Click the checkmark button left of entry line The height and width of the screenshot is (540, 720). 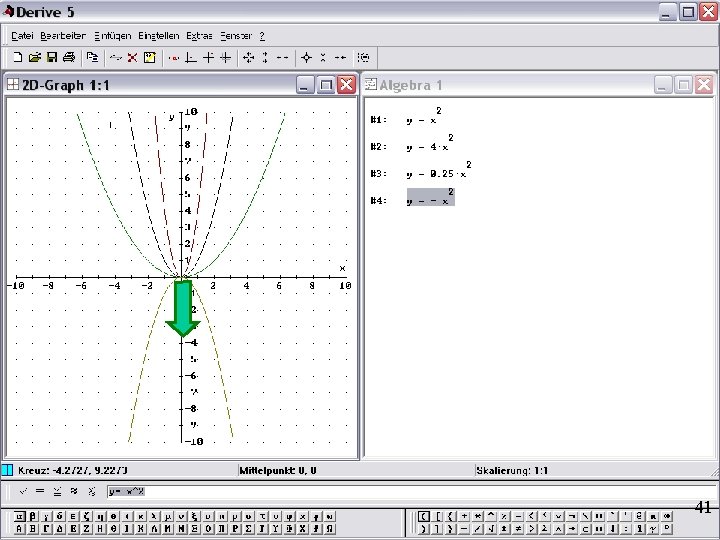coord(23,491)
